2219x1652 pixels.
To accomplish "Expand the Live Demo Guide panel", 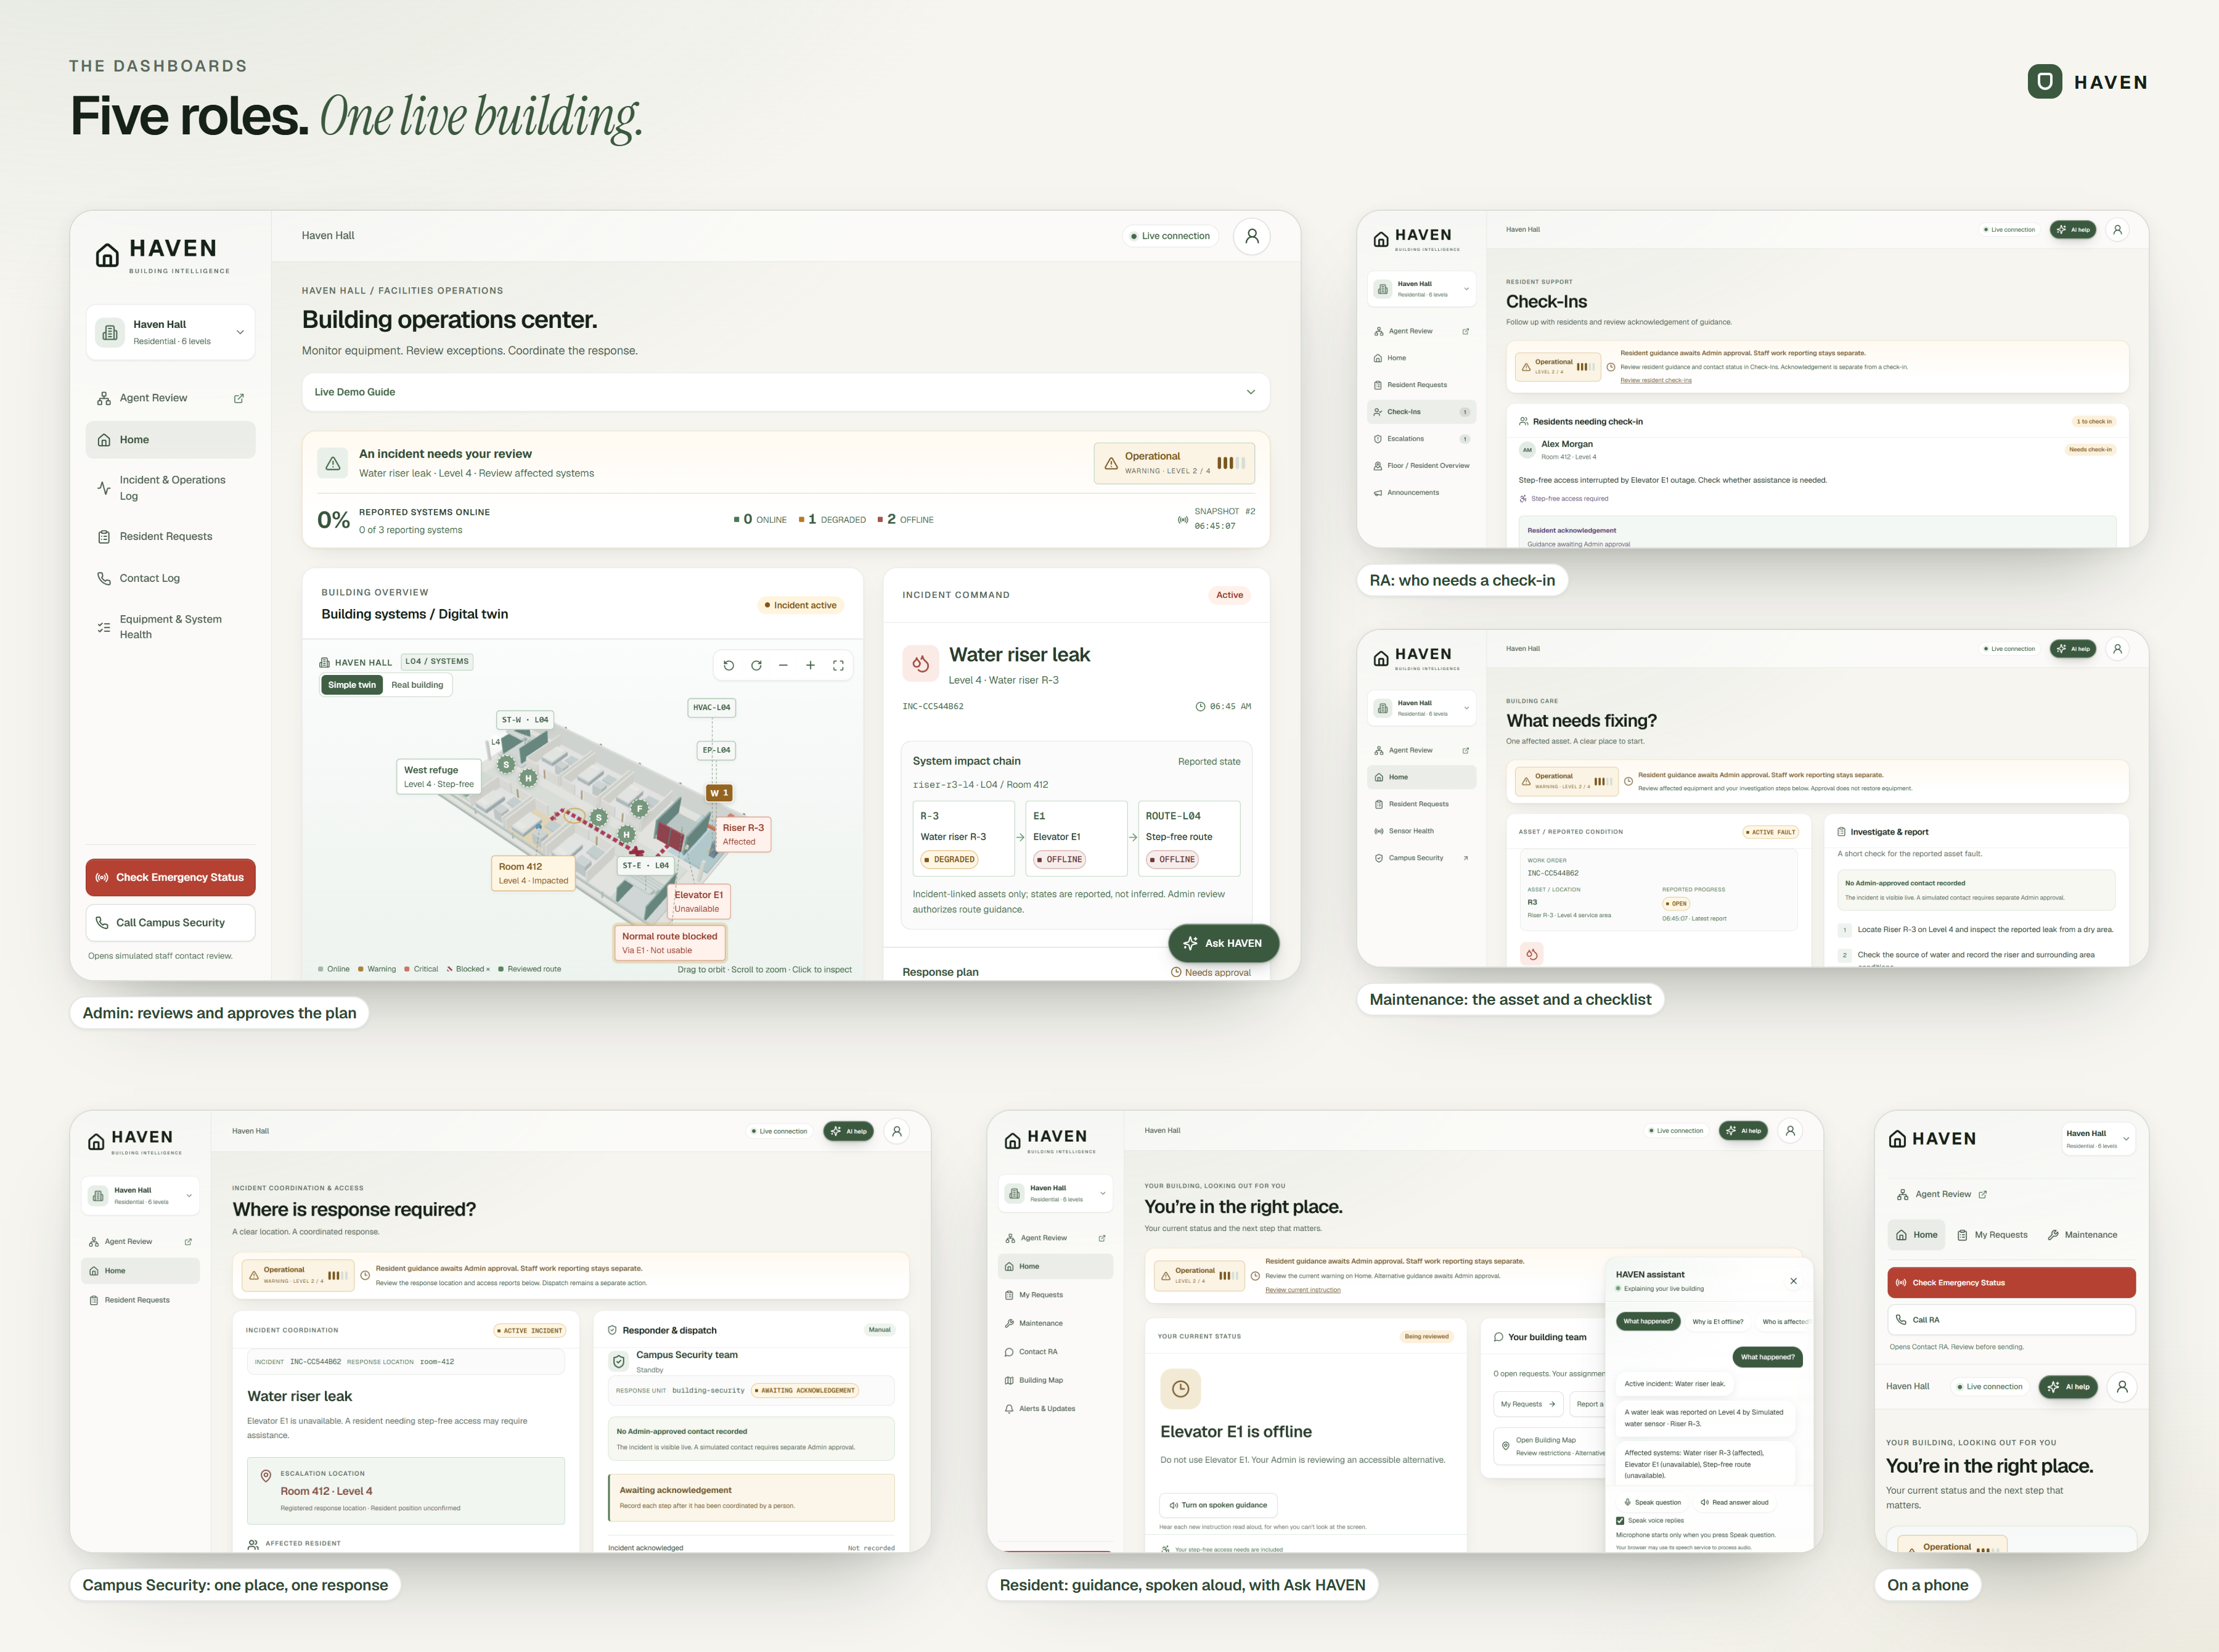I will pos(785,392).
